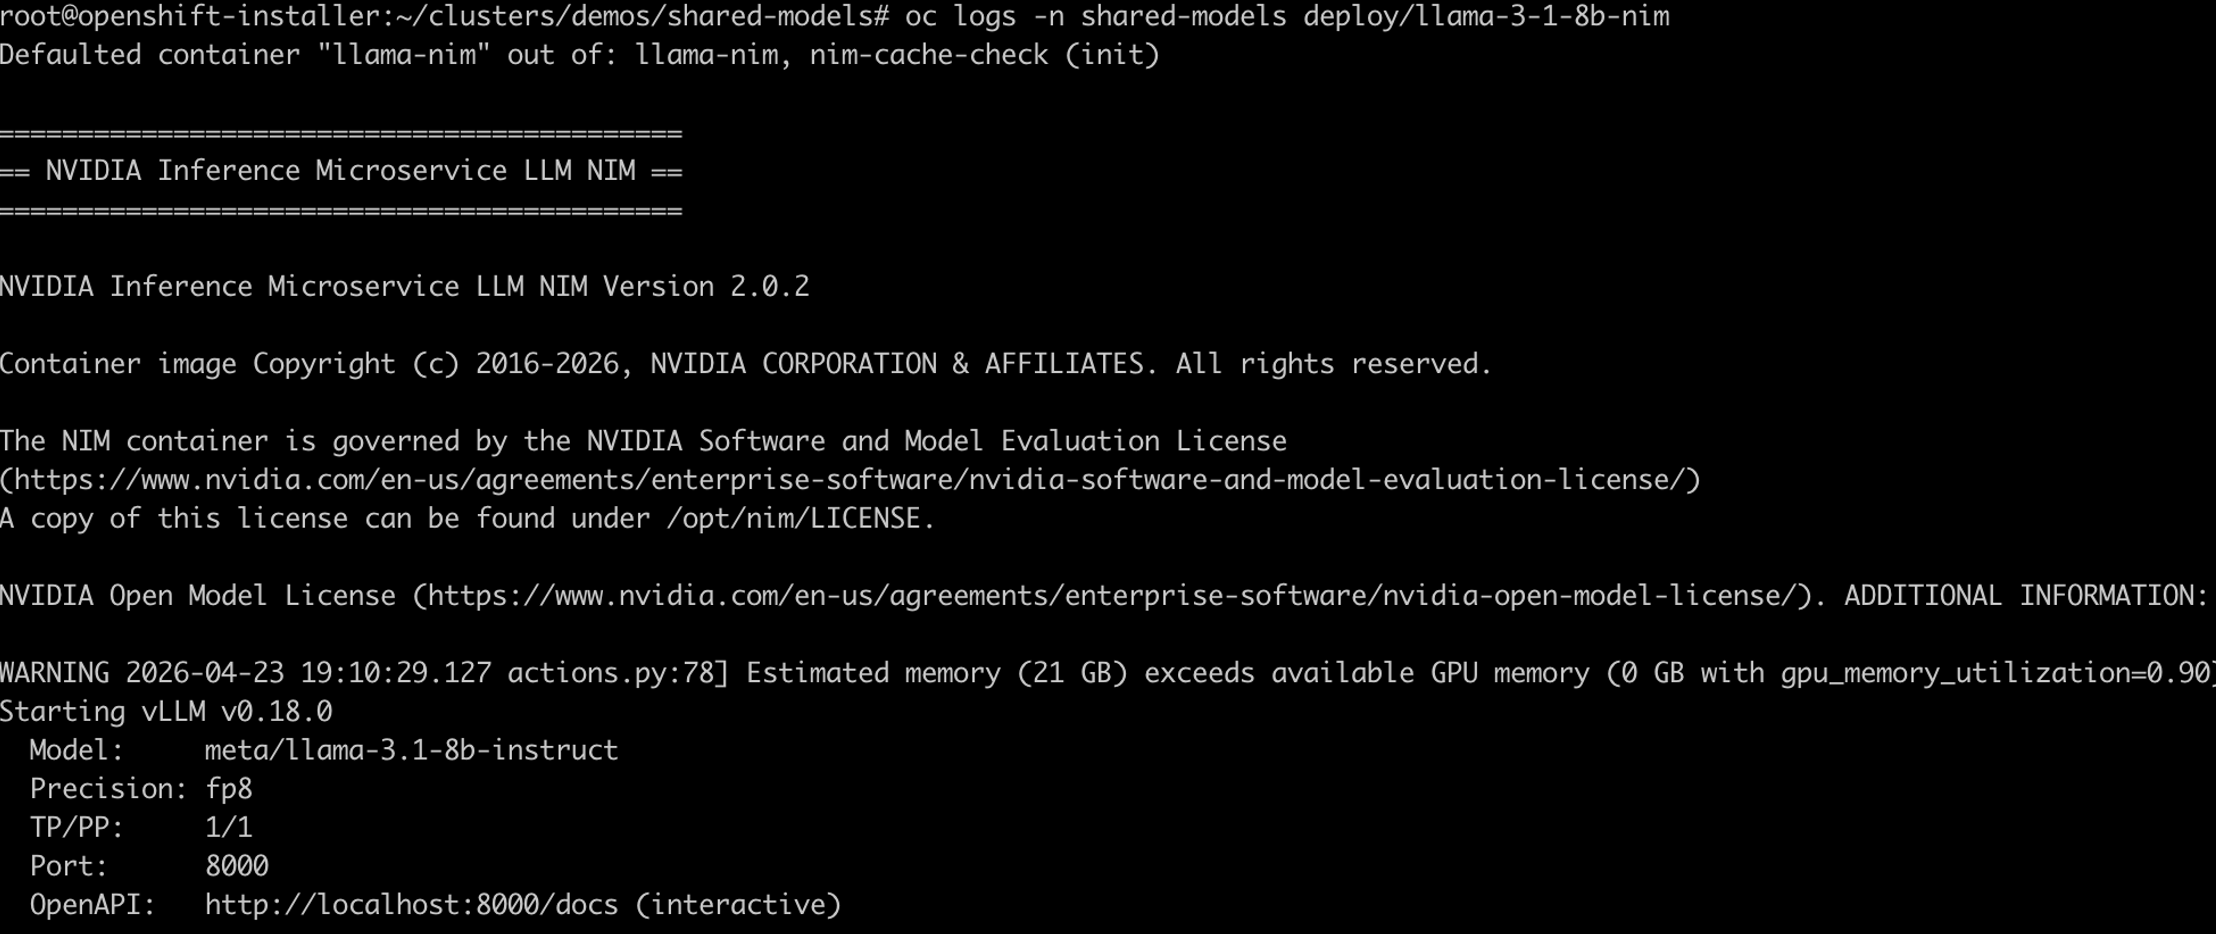2216x934 pixels.
Task: Click the ADDITIONAL INFORMATION text
Action: [2025, 596]
